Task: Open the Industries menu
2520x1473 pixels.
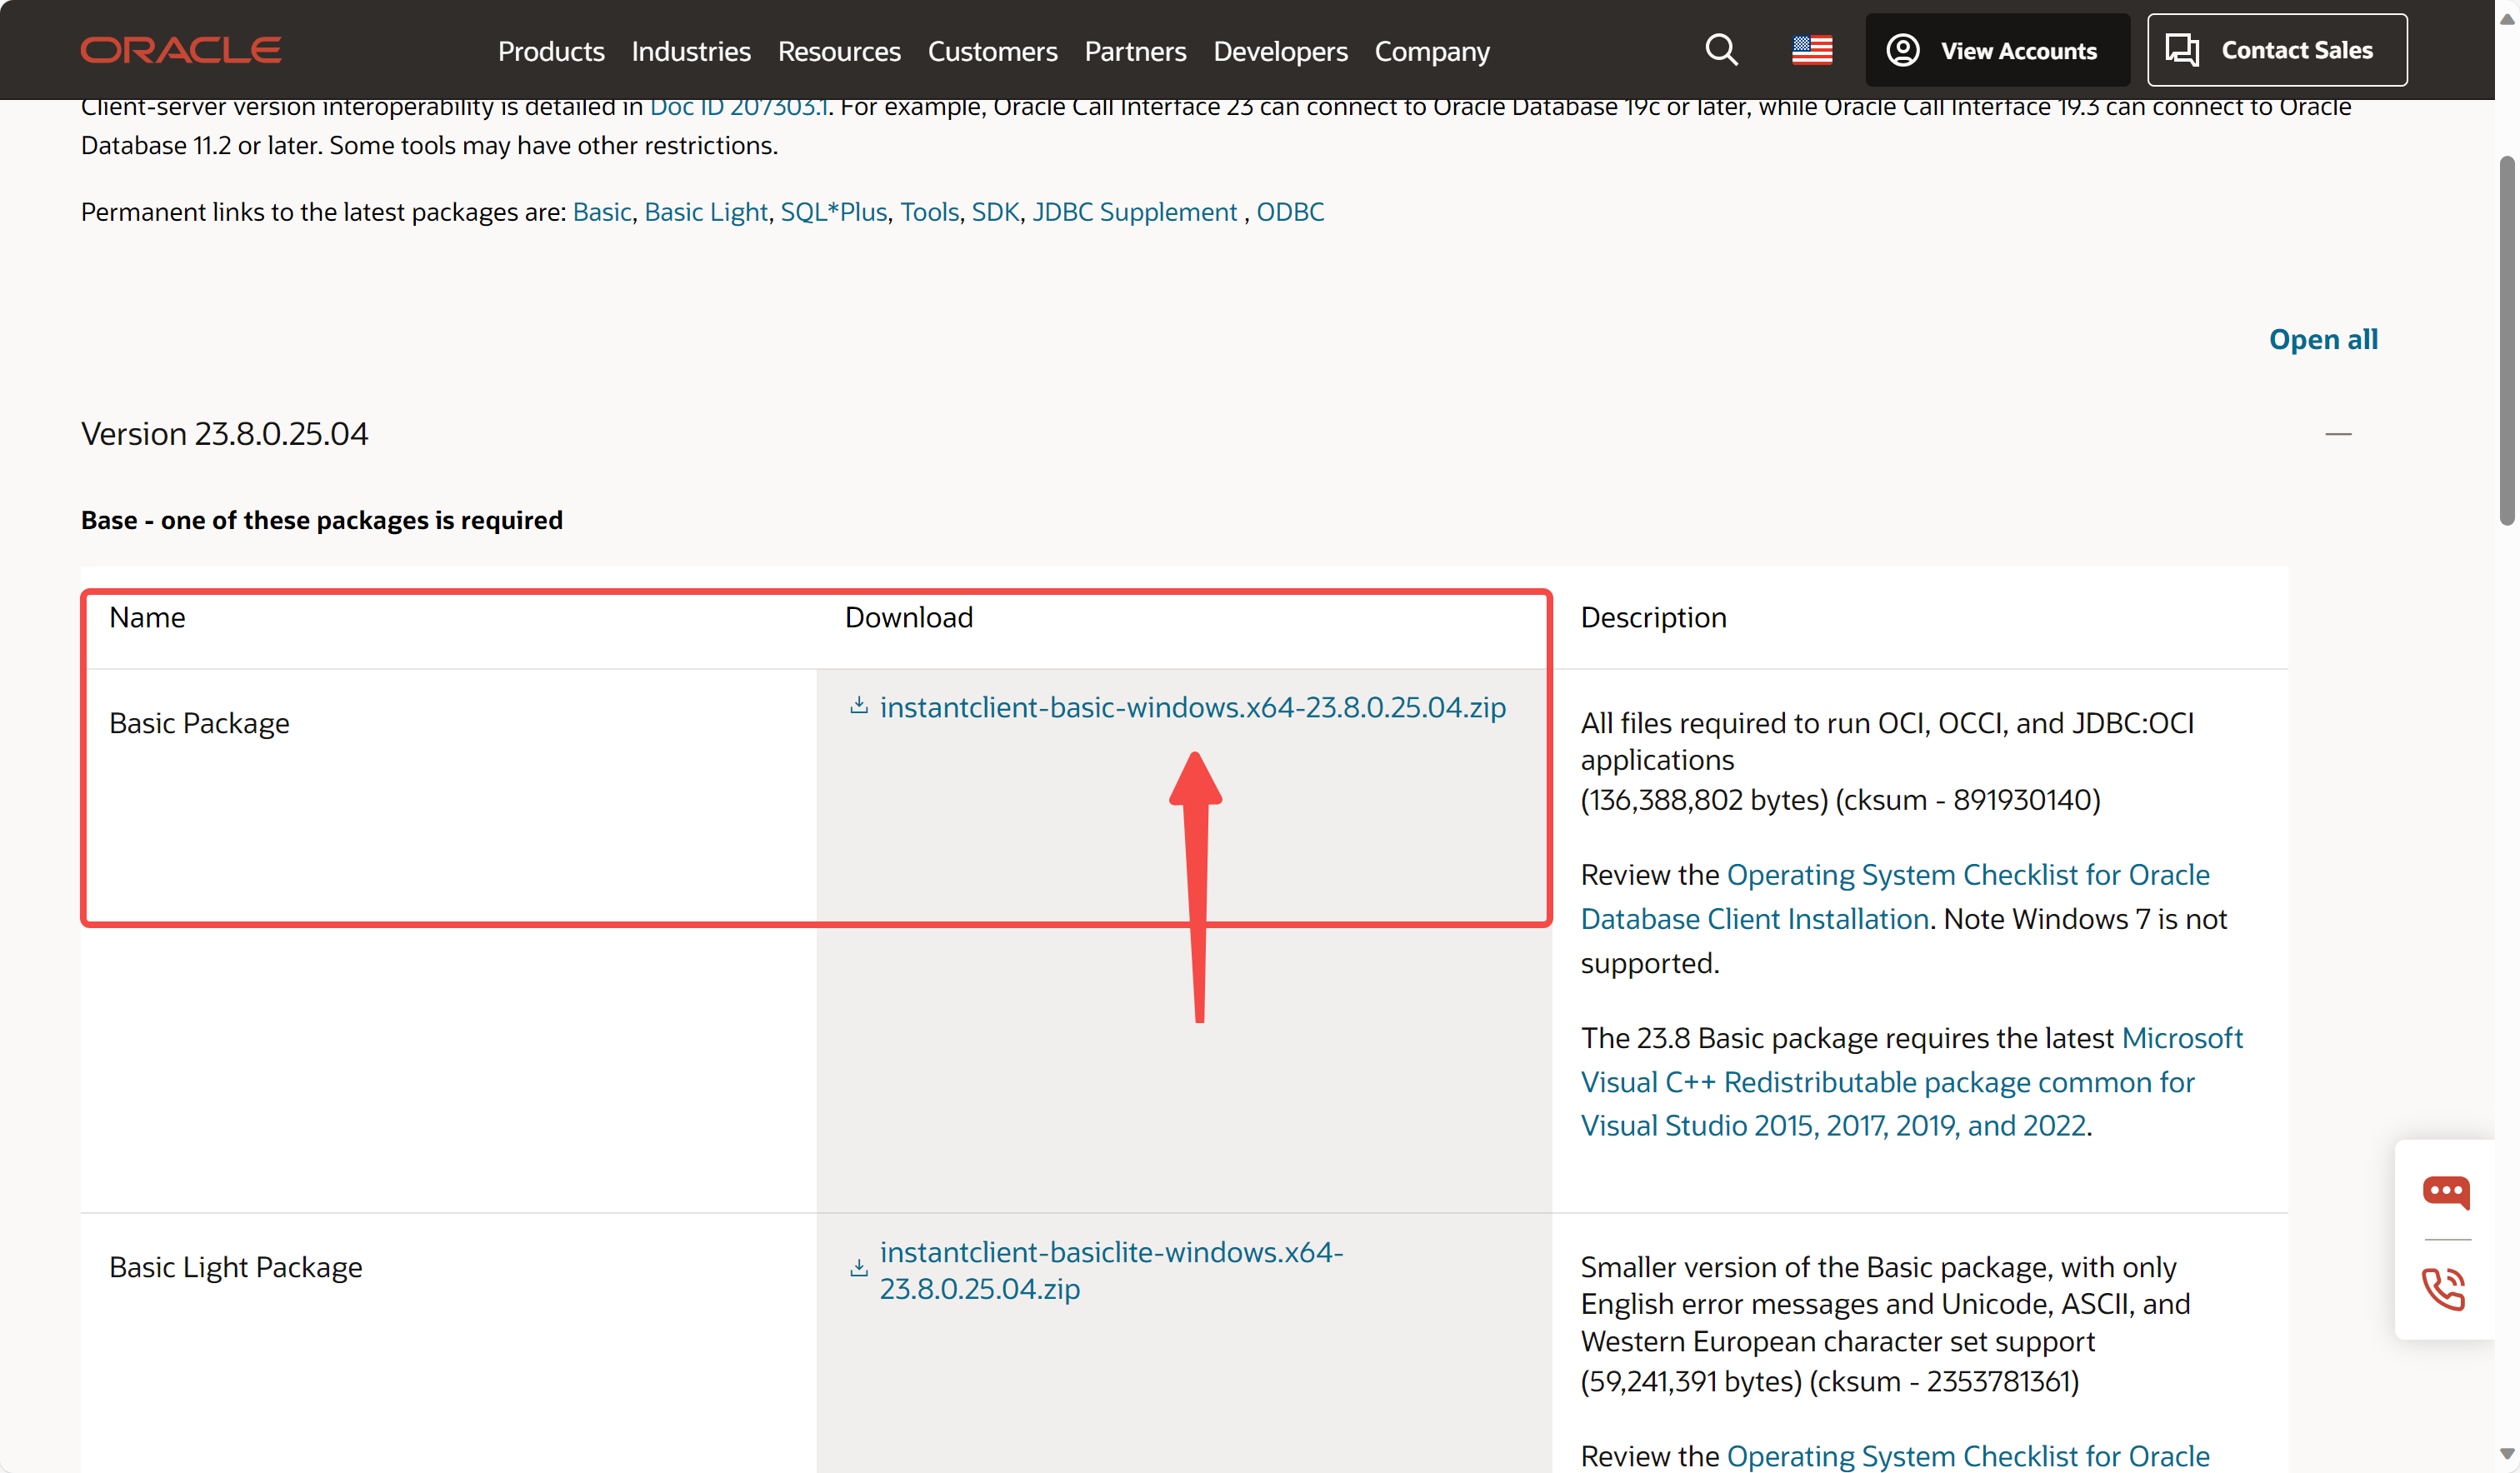Action: click(x=691, y=51)
